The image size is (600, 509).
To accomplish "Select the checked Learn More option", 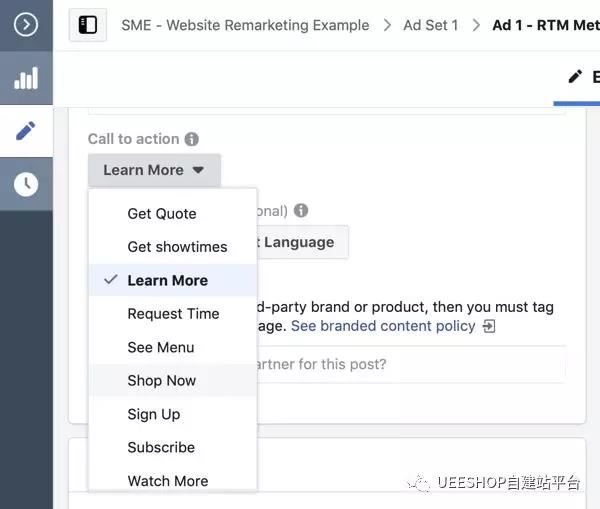I will click(x=167, y=280).
